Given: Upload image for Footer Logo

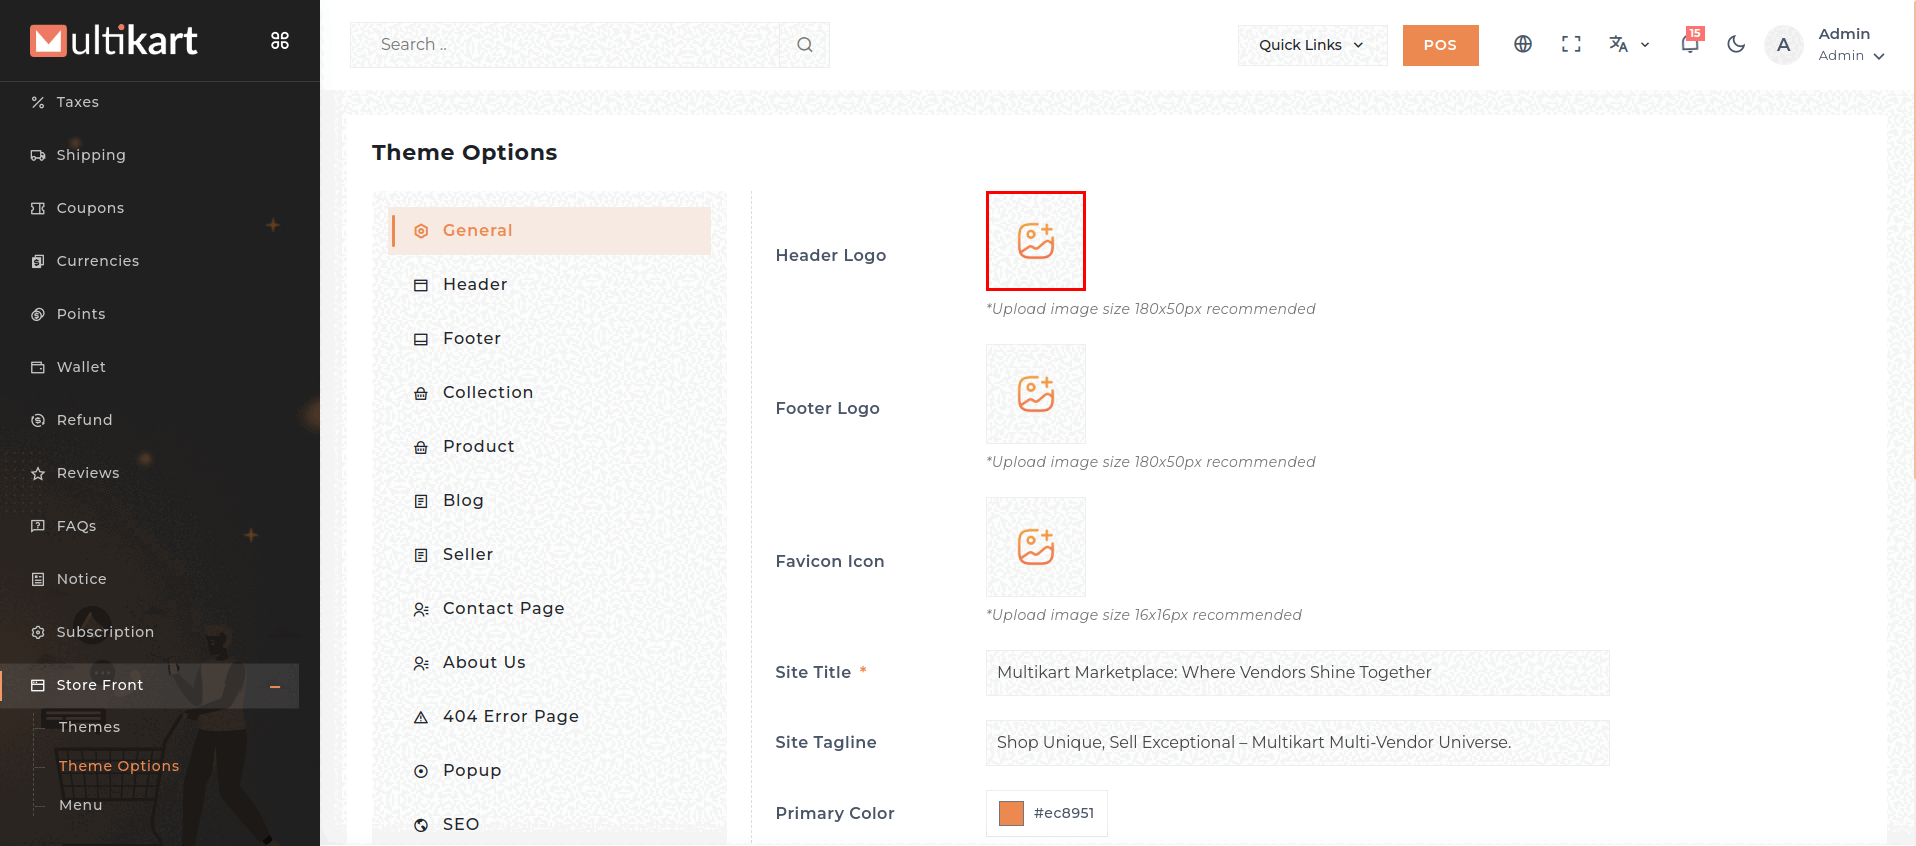Looking at the screenshot, I should pyautogui.click(x=1035, y=394).
